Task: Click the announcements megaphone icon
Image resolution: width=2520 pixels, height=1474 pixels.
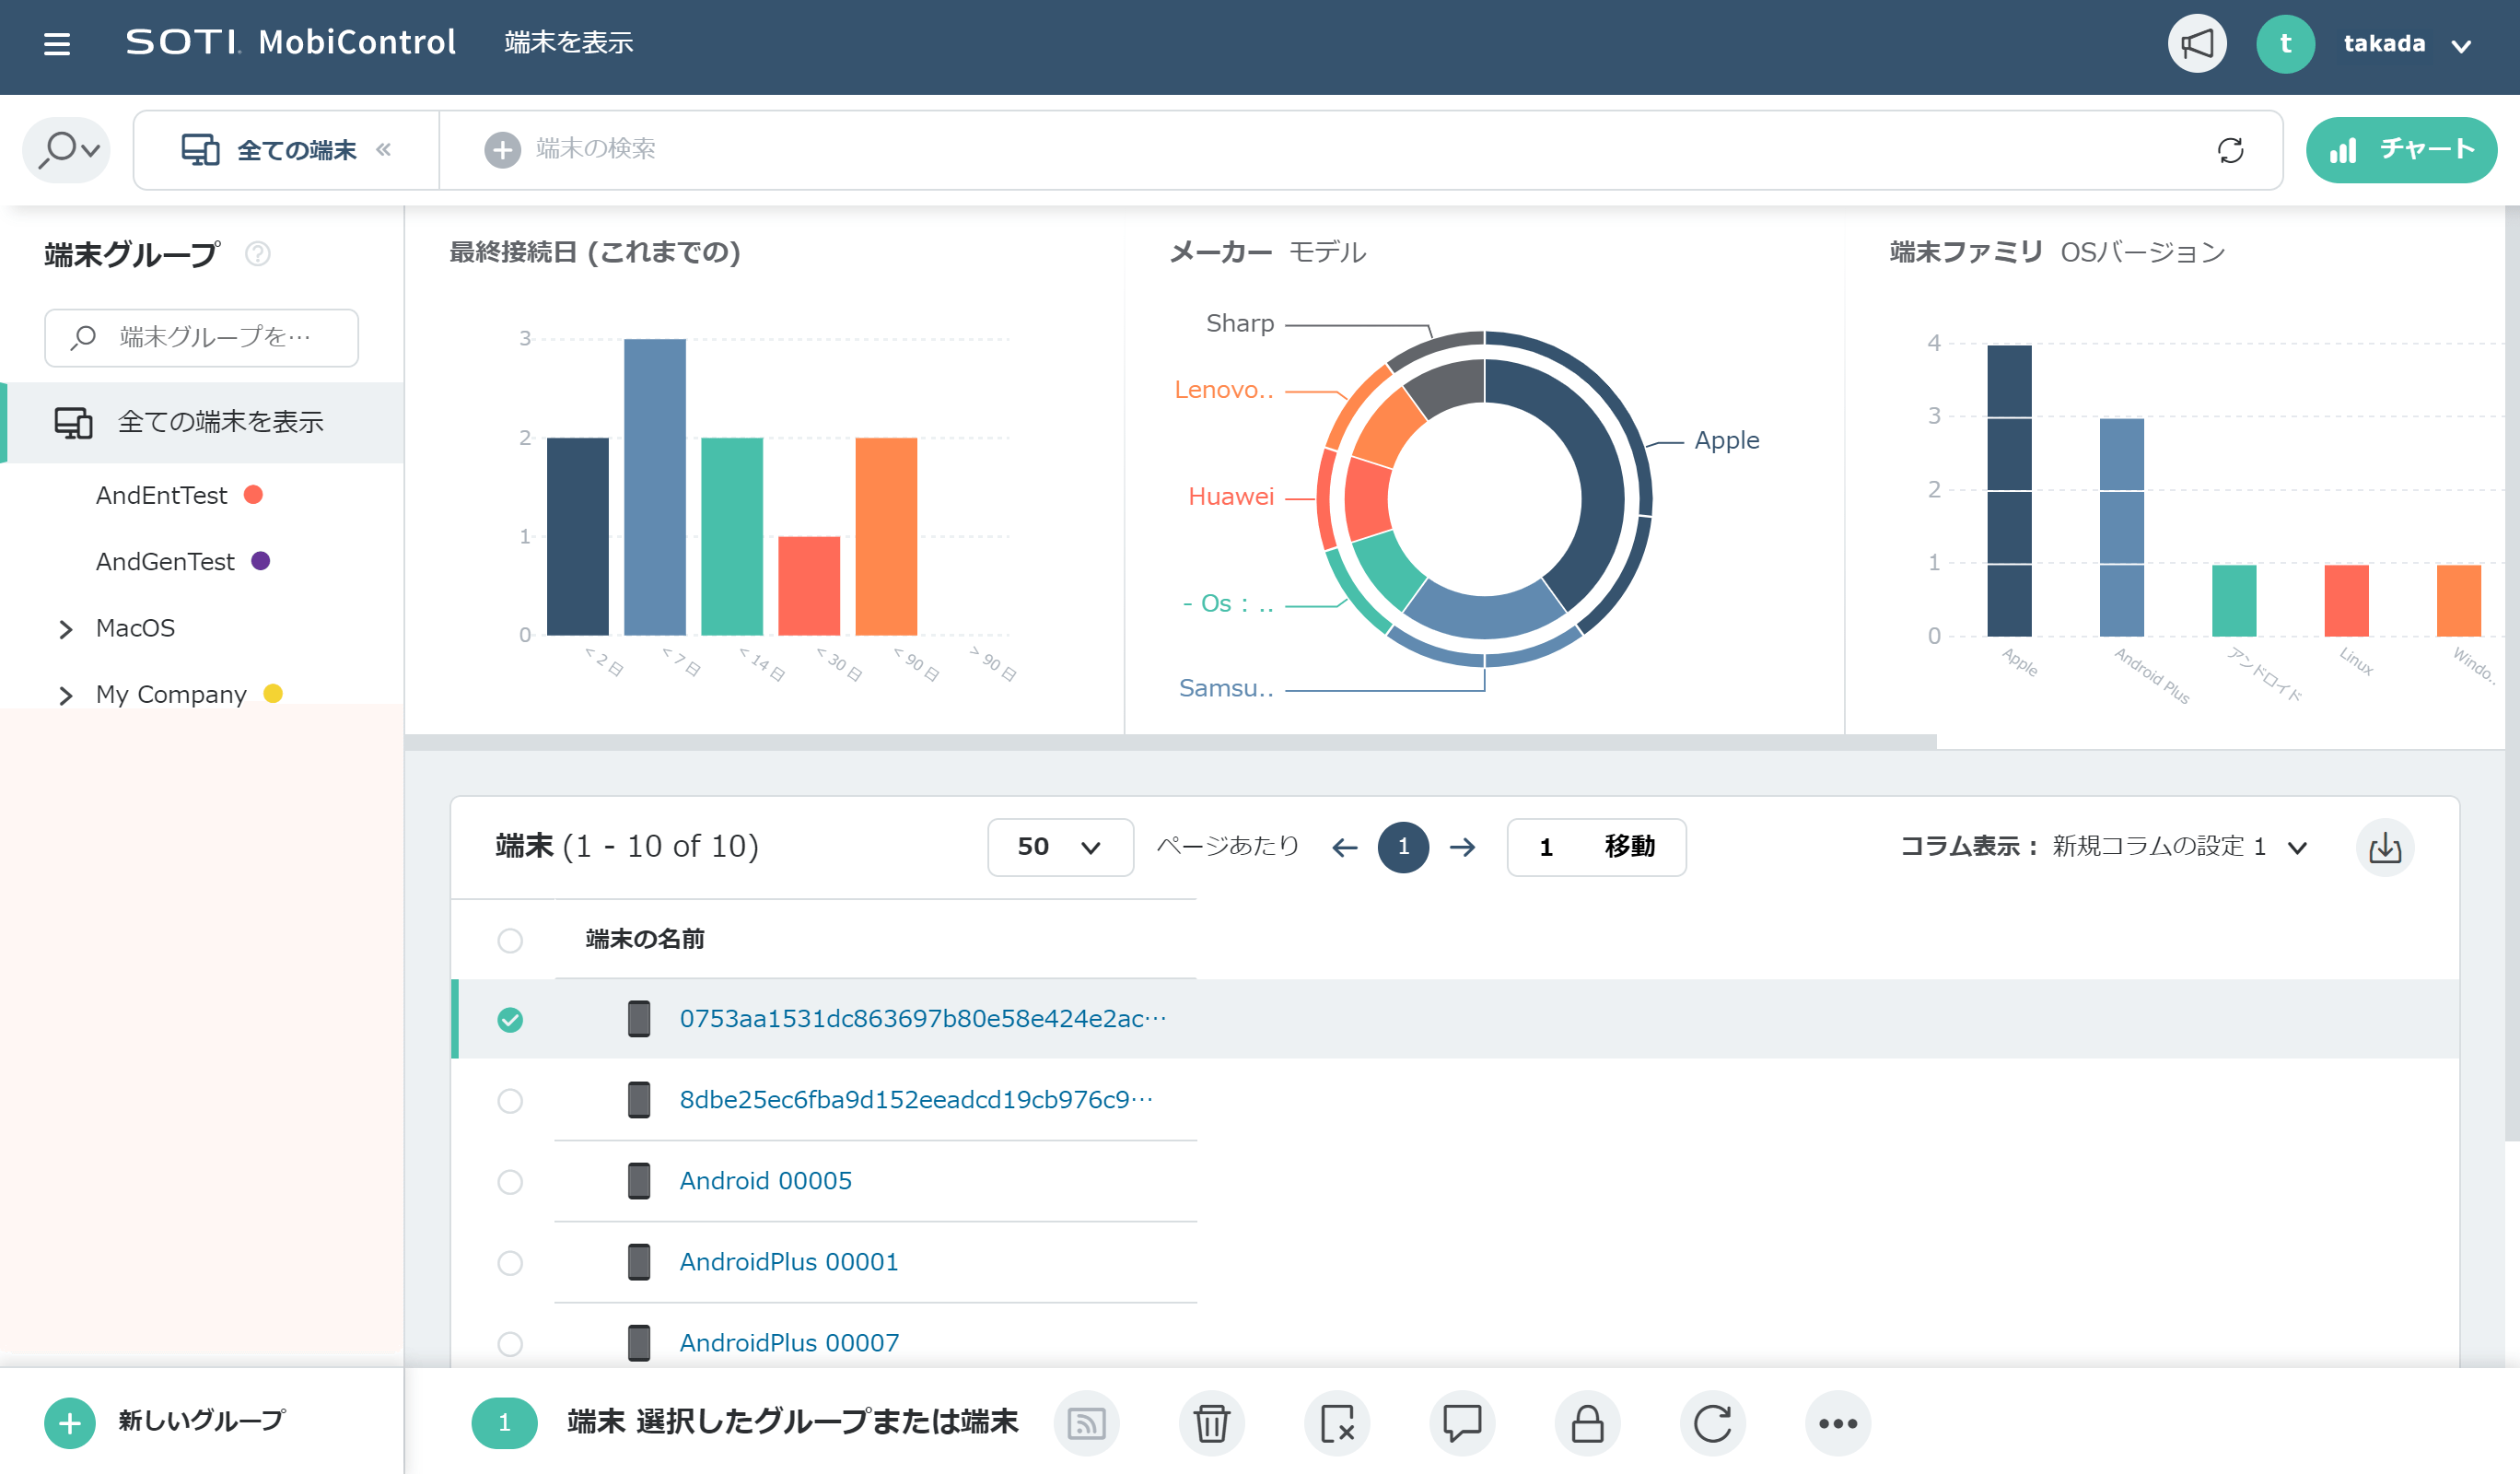Action: pyautogui.click(x=2196, y=44)
